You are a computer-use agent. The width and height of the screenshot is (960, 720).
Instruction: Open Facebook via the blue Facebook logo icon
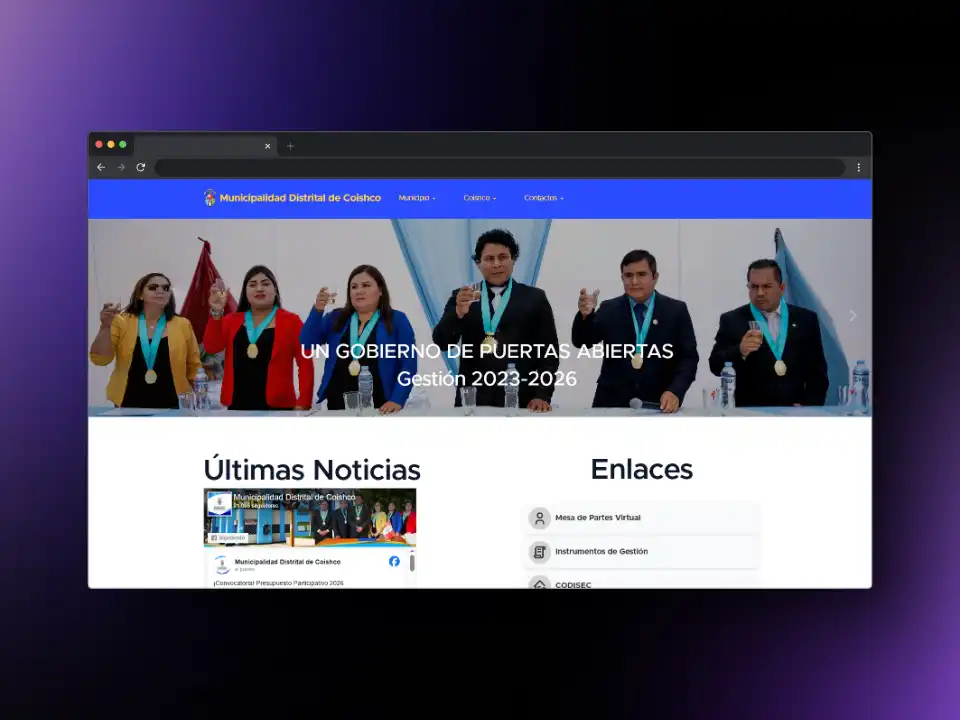coord(394,561)
